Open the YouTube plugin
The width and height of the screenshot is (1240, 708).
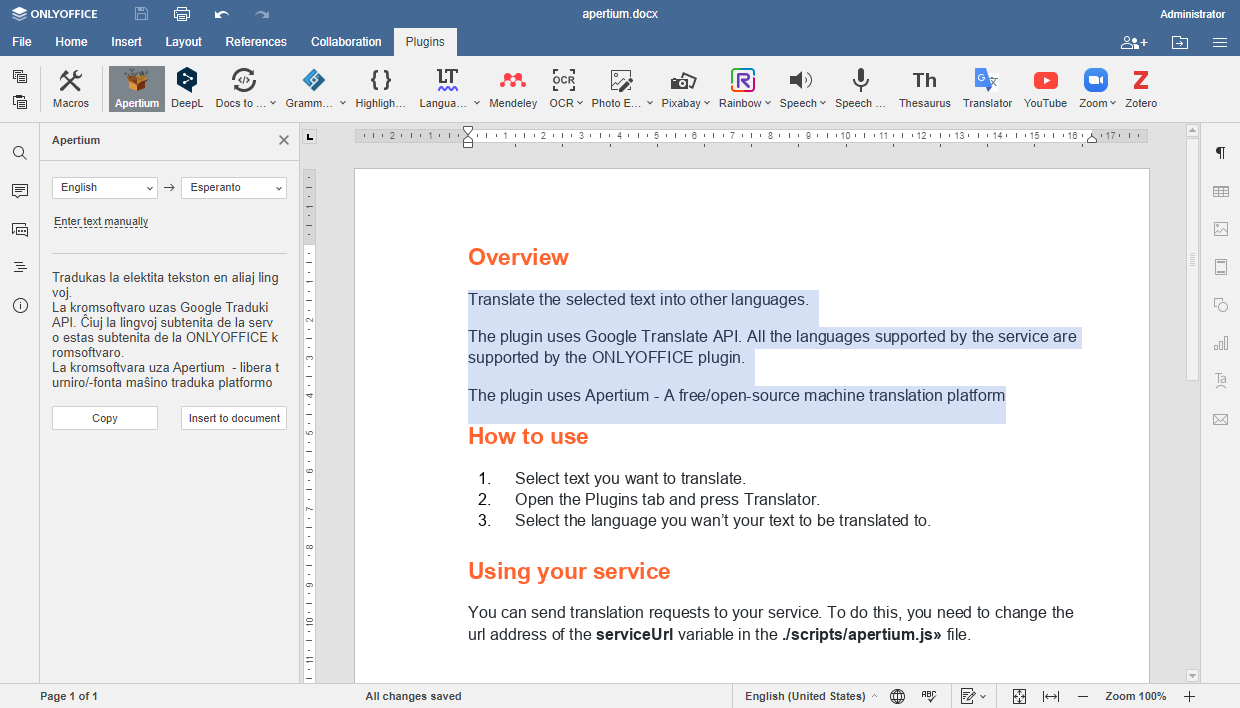point(1045,88)
